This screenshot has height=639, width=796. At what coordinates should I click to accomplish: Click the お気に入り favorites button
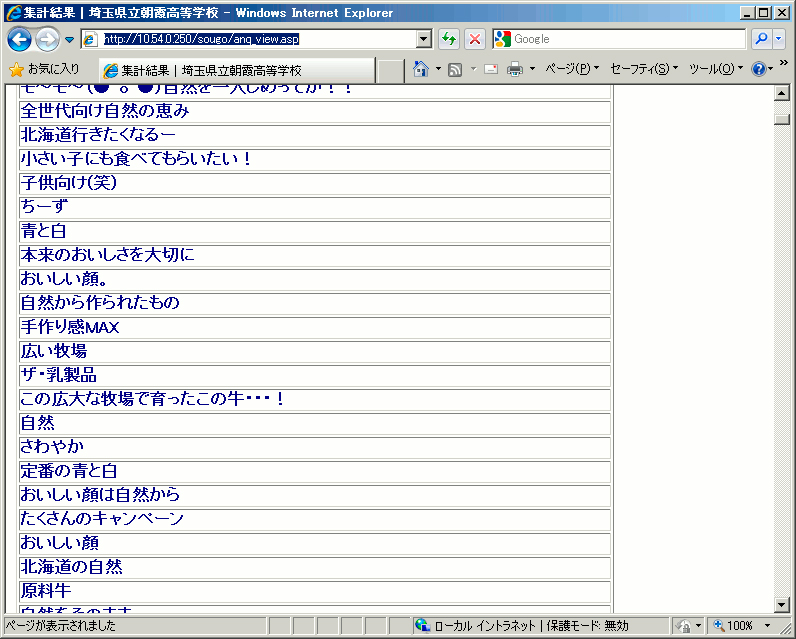45,69
